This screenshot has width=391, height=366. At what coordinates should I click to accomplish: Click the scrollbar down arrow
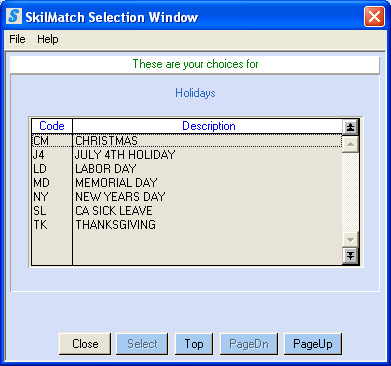point(350,239)
